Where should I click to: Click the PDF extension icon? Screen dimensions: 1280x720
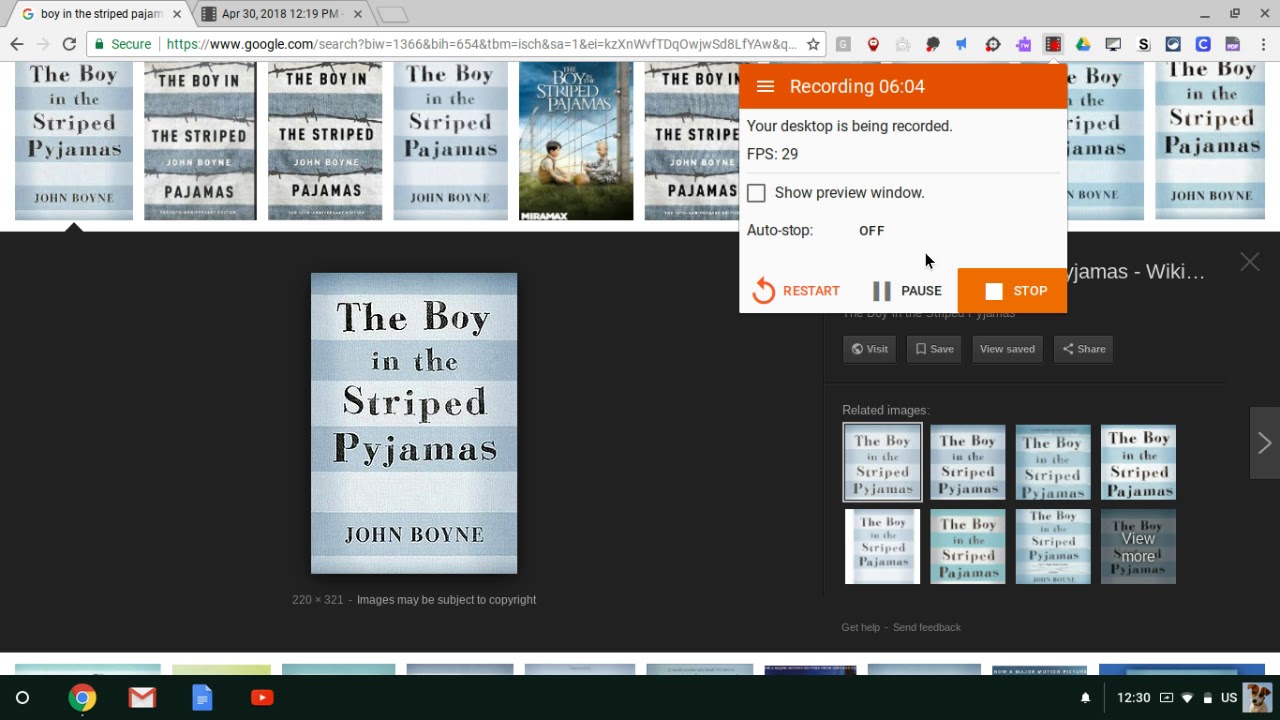tap(1233, 44)
